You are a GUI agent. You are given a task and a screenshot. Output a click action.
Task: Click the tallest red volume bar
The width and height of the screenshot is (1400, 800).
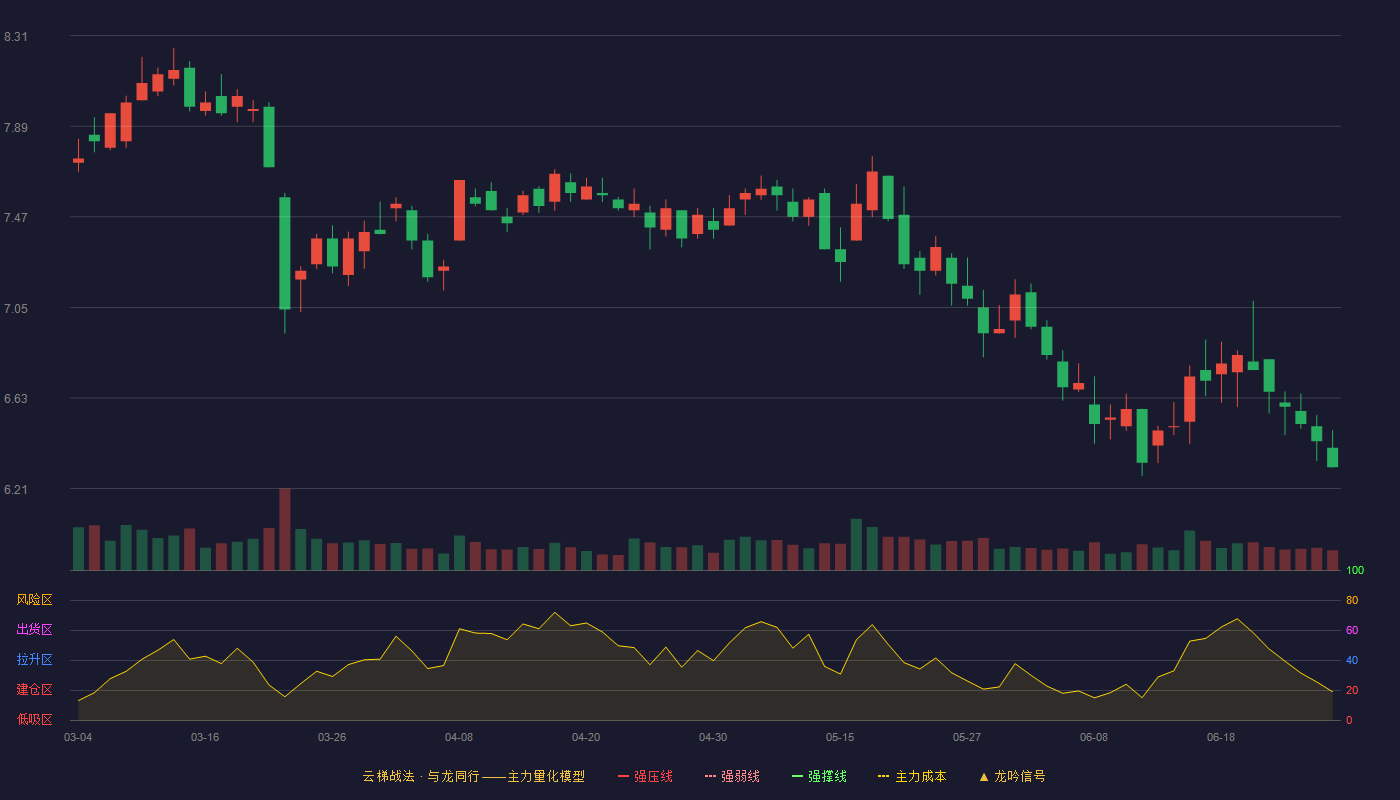285,529
